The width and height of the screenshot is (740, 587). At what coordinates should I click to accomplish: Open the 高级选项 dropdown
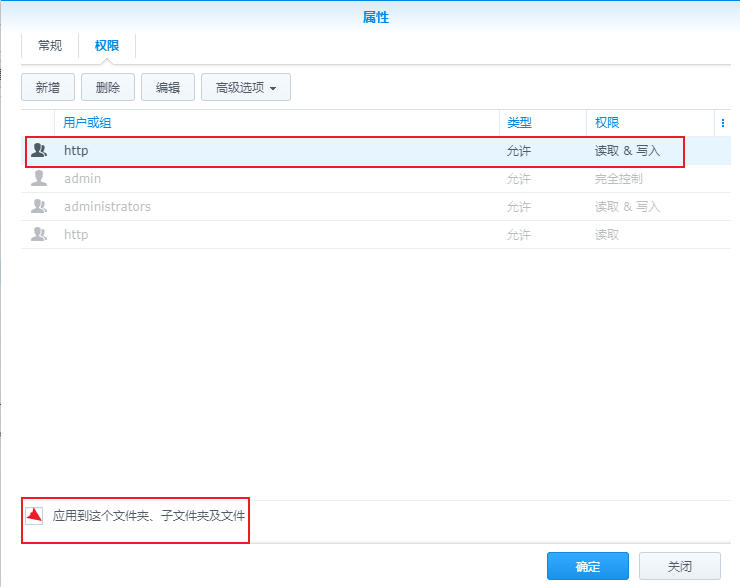point(246,87)
